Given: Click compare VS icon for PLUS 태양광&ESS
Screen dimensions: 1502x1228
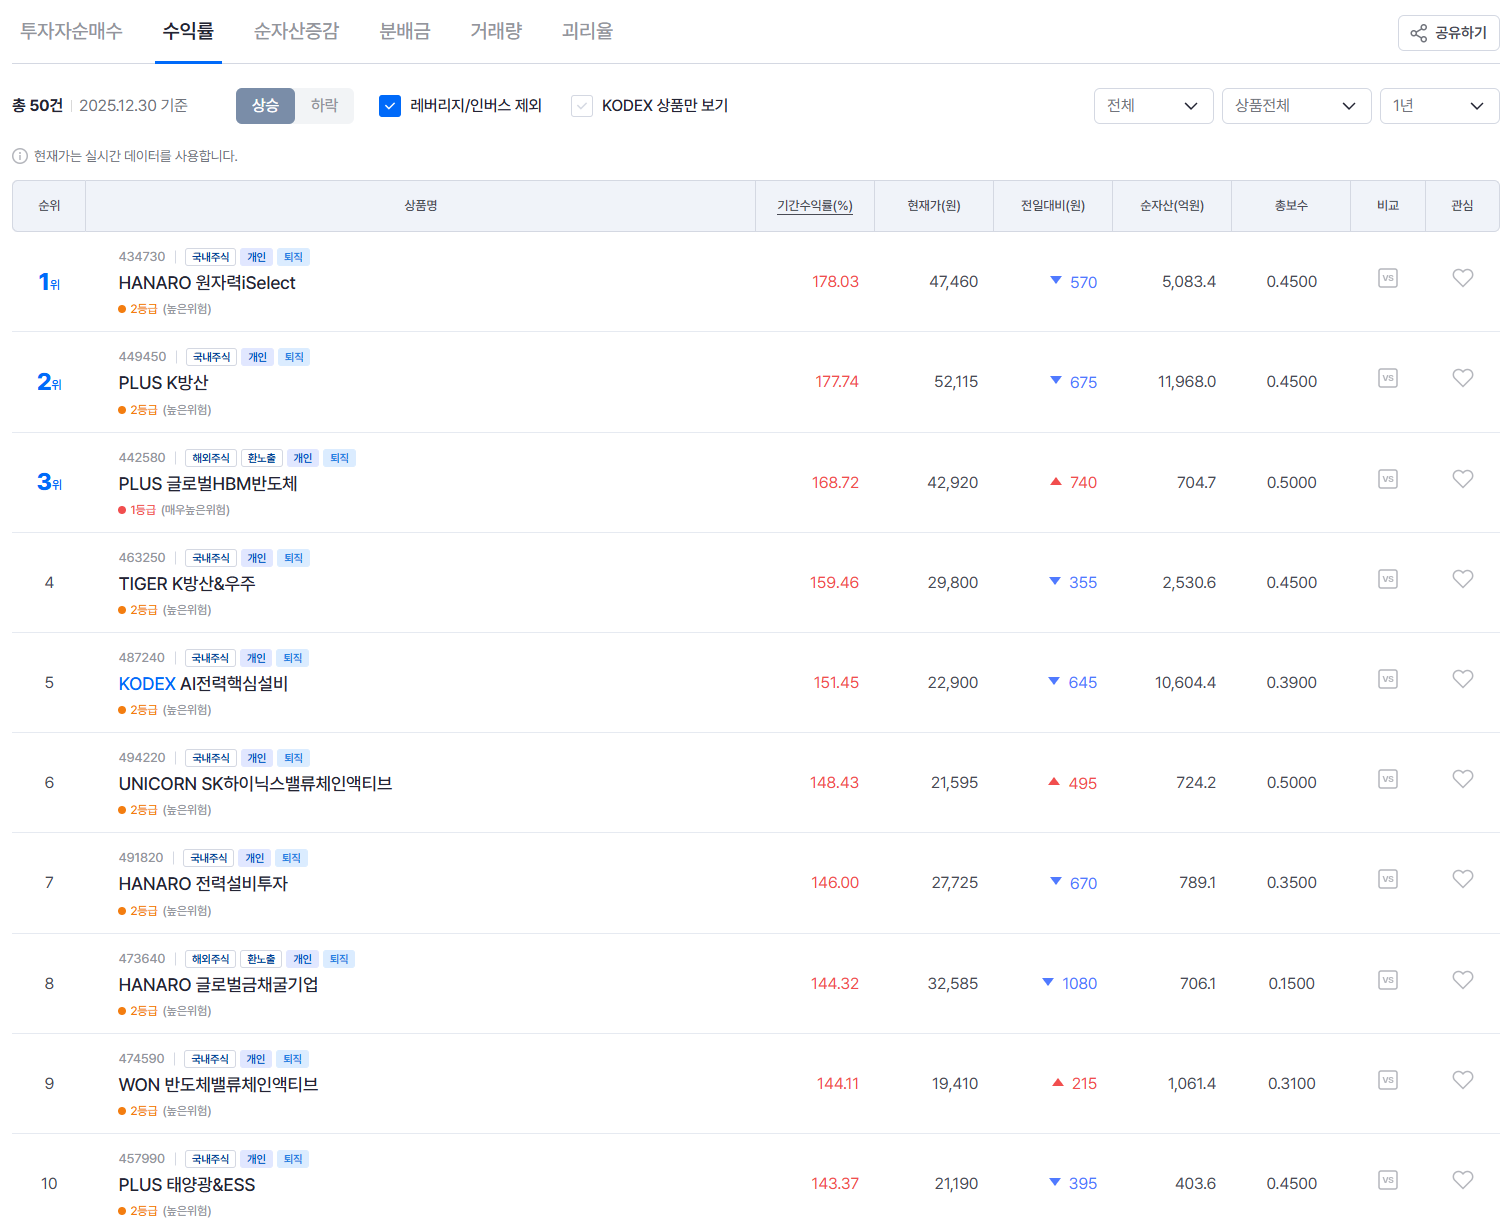Looking at the screenshot, I should [x=1387, y=1180].
